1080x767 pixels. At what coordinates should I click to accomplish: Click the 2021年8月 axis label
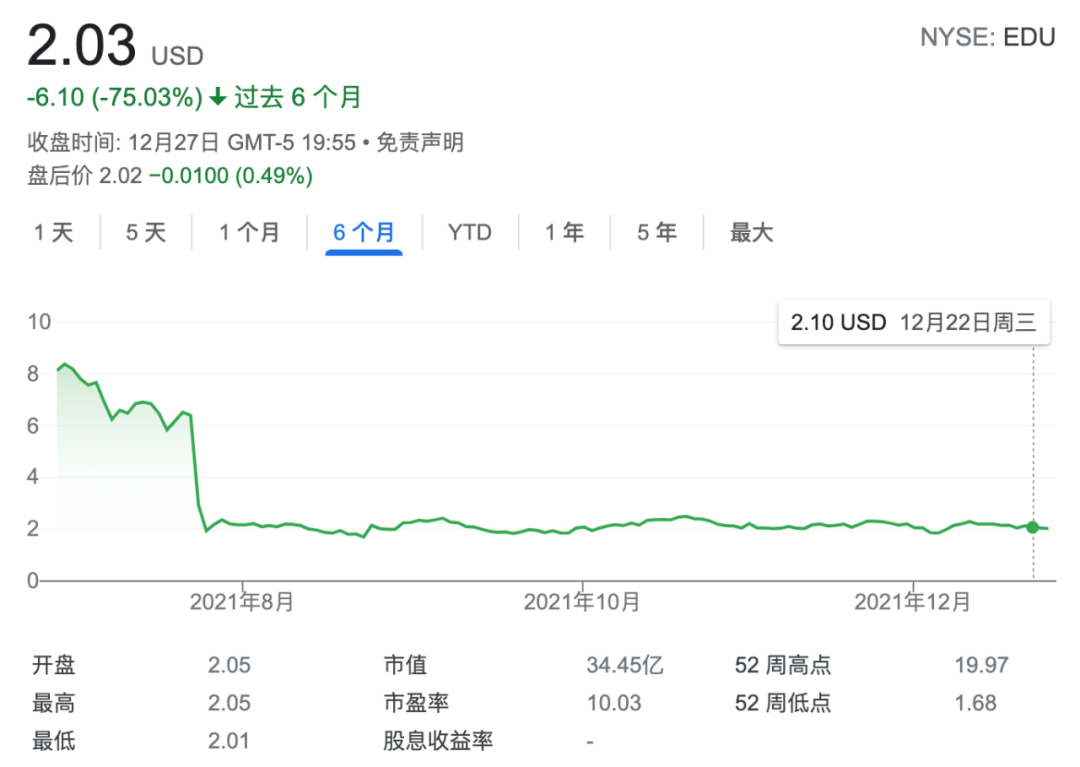point(242,602)
